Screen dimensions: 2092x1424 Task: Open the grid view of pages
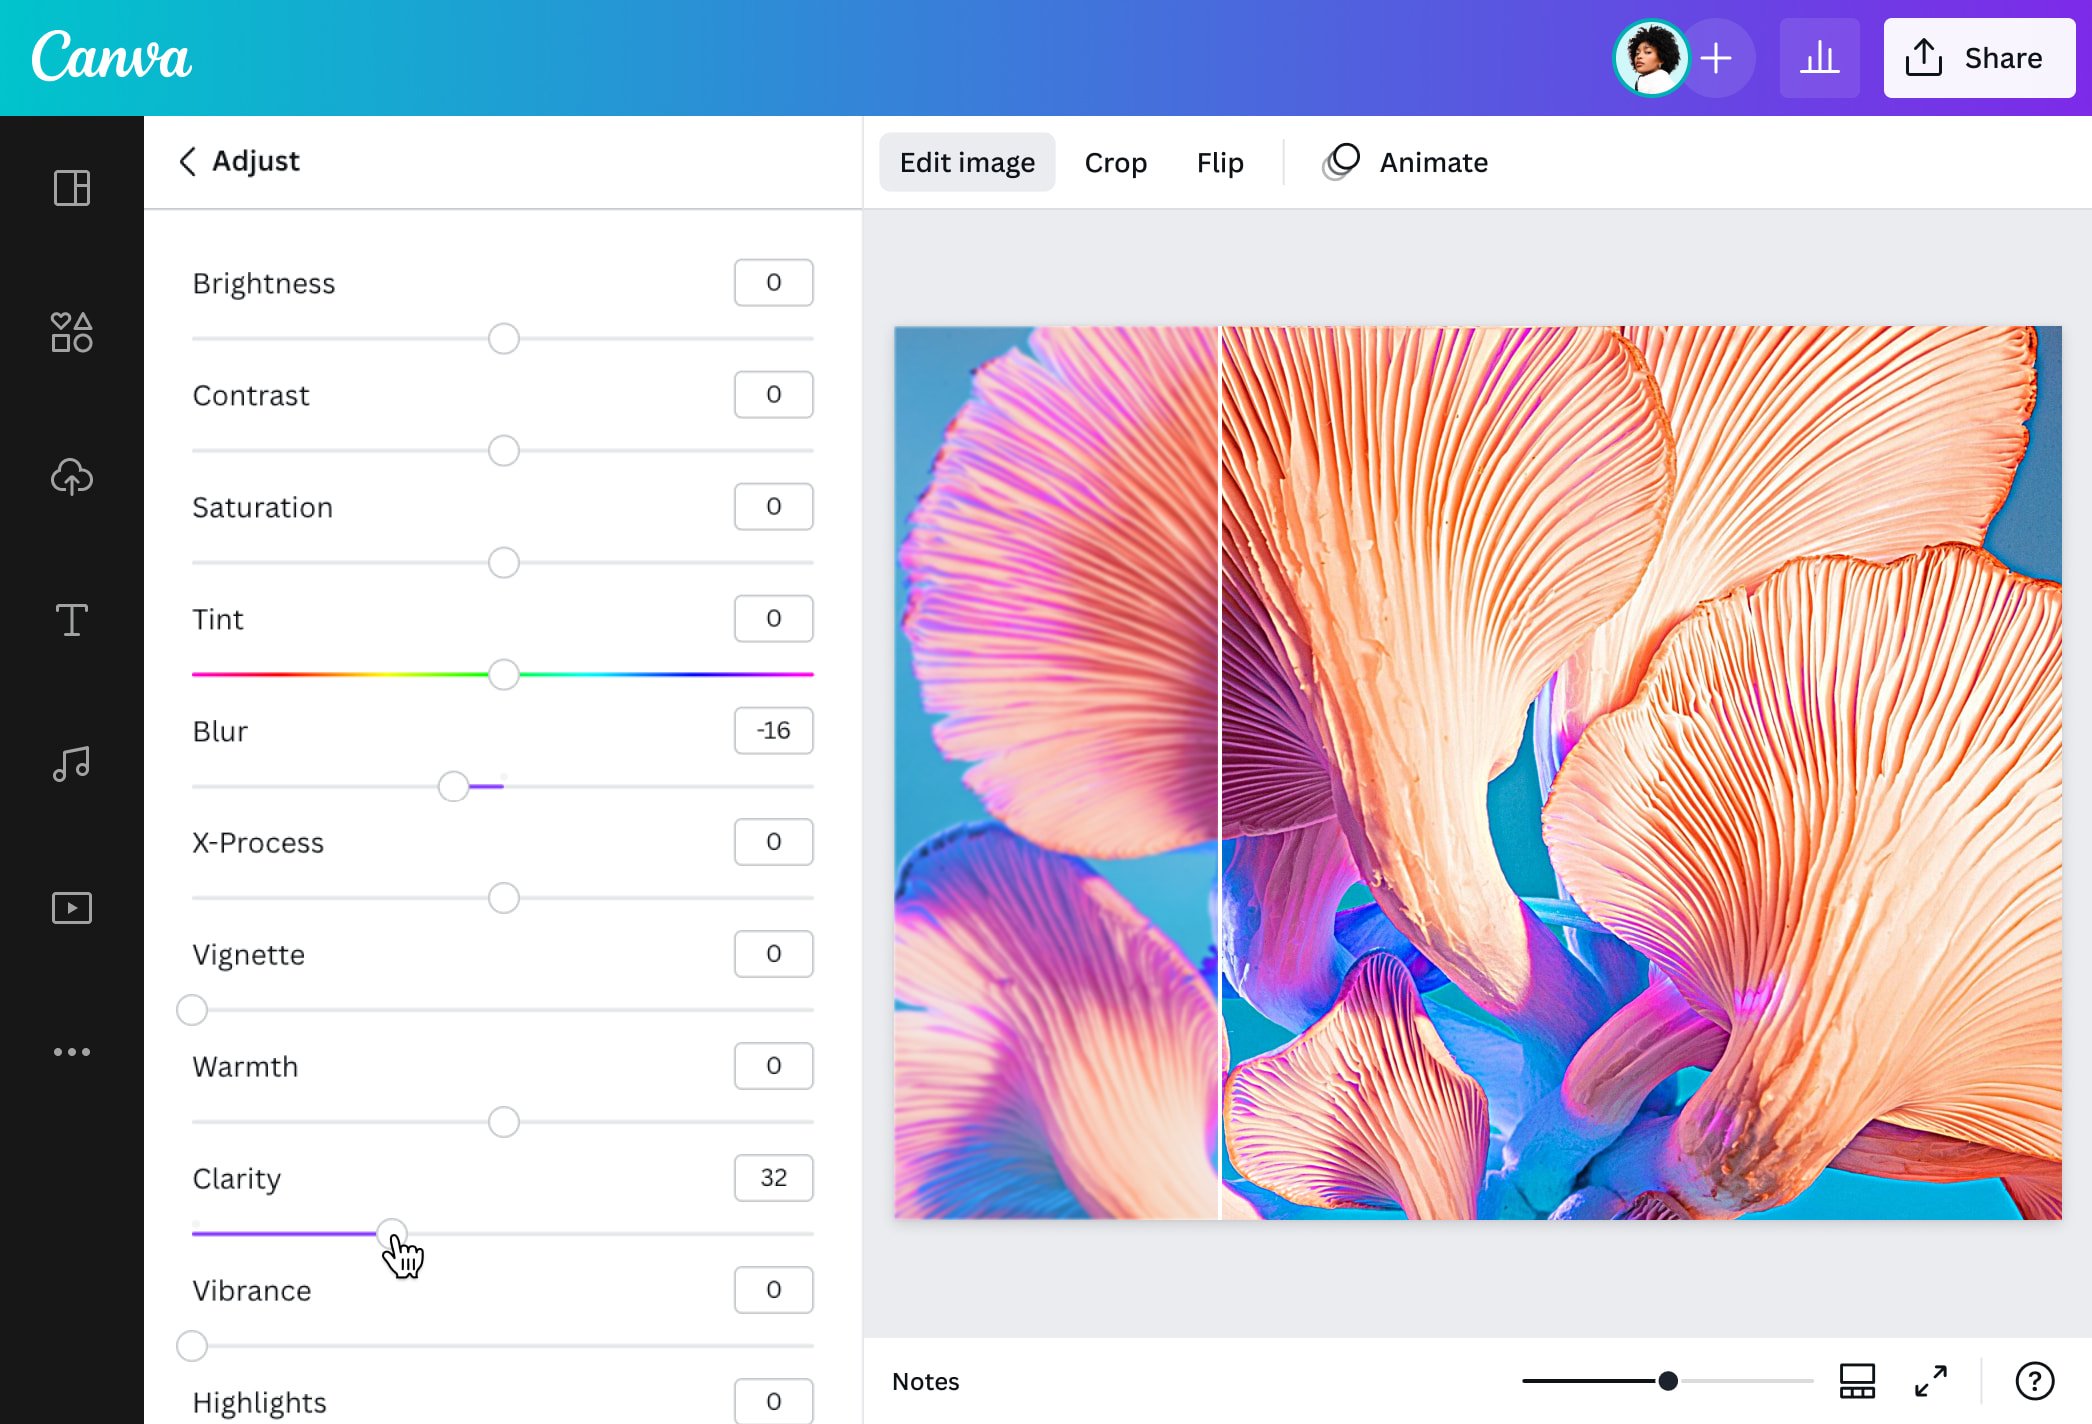click(x=1857, y=1381)
